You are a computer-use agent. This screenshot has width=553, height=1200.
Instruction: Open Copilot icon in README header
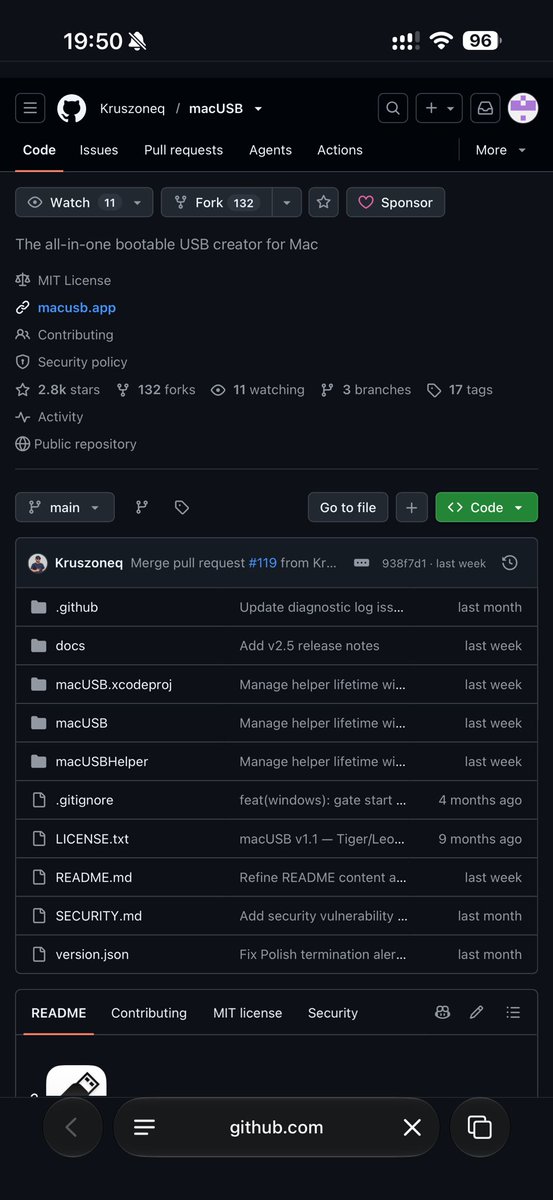point(442,1013)
